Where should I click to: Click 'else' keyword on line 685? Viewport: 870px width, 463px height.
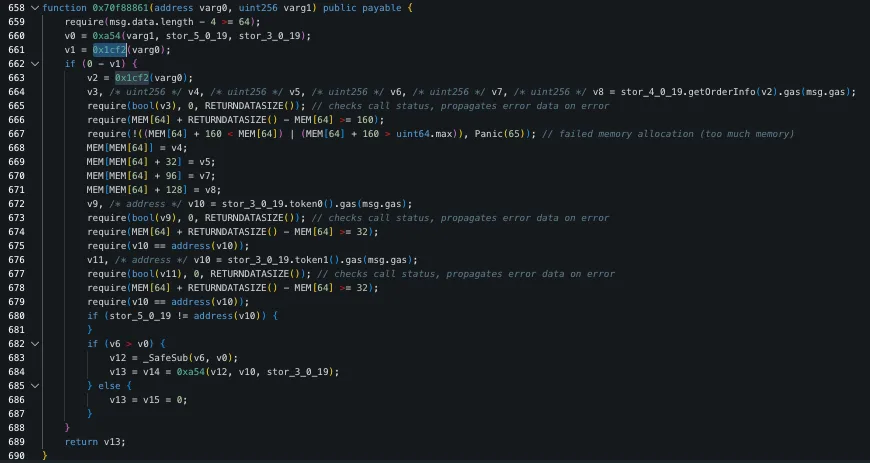click(109, 386)
